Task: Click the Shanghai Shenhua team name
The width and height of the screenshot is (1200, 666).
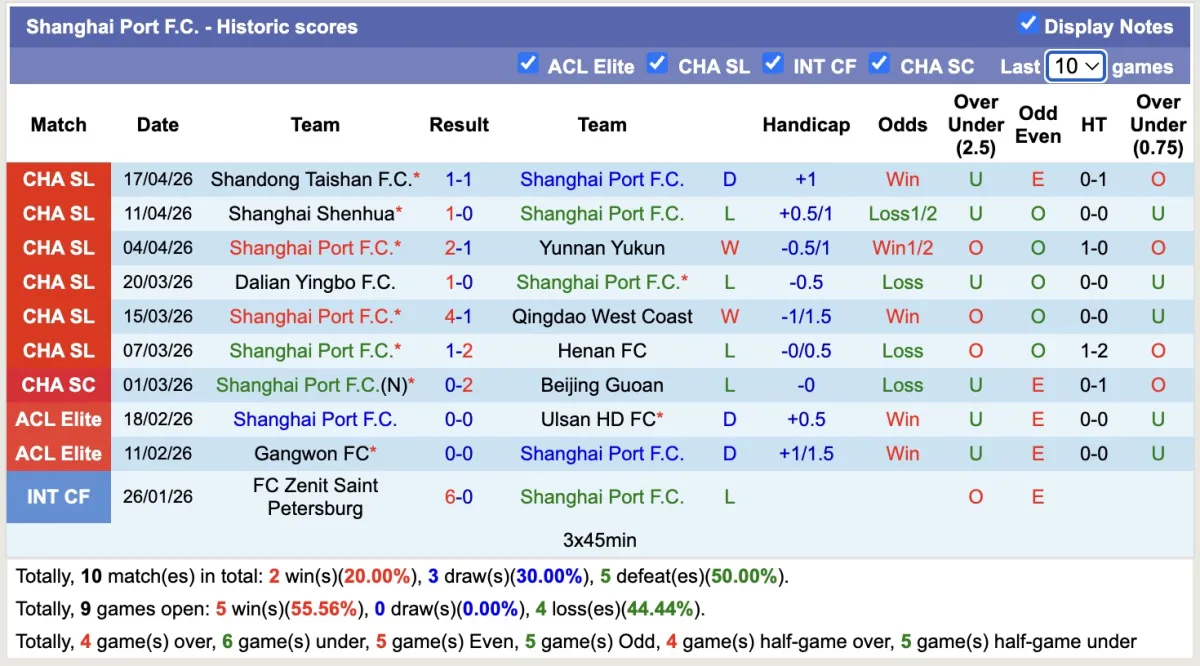Action: coord(311,214)
